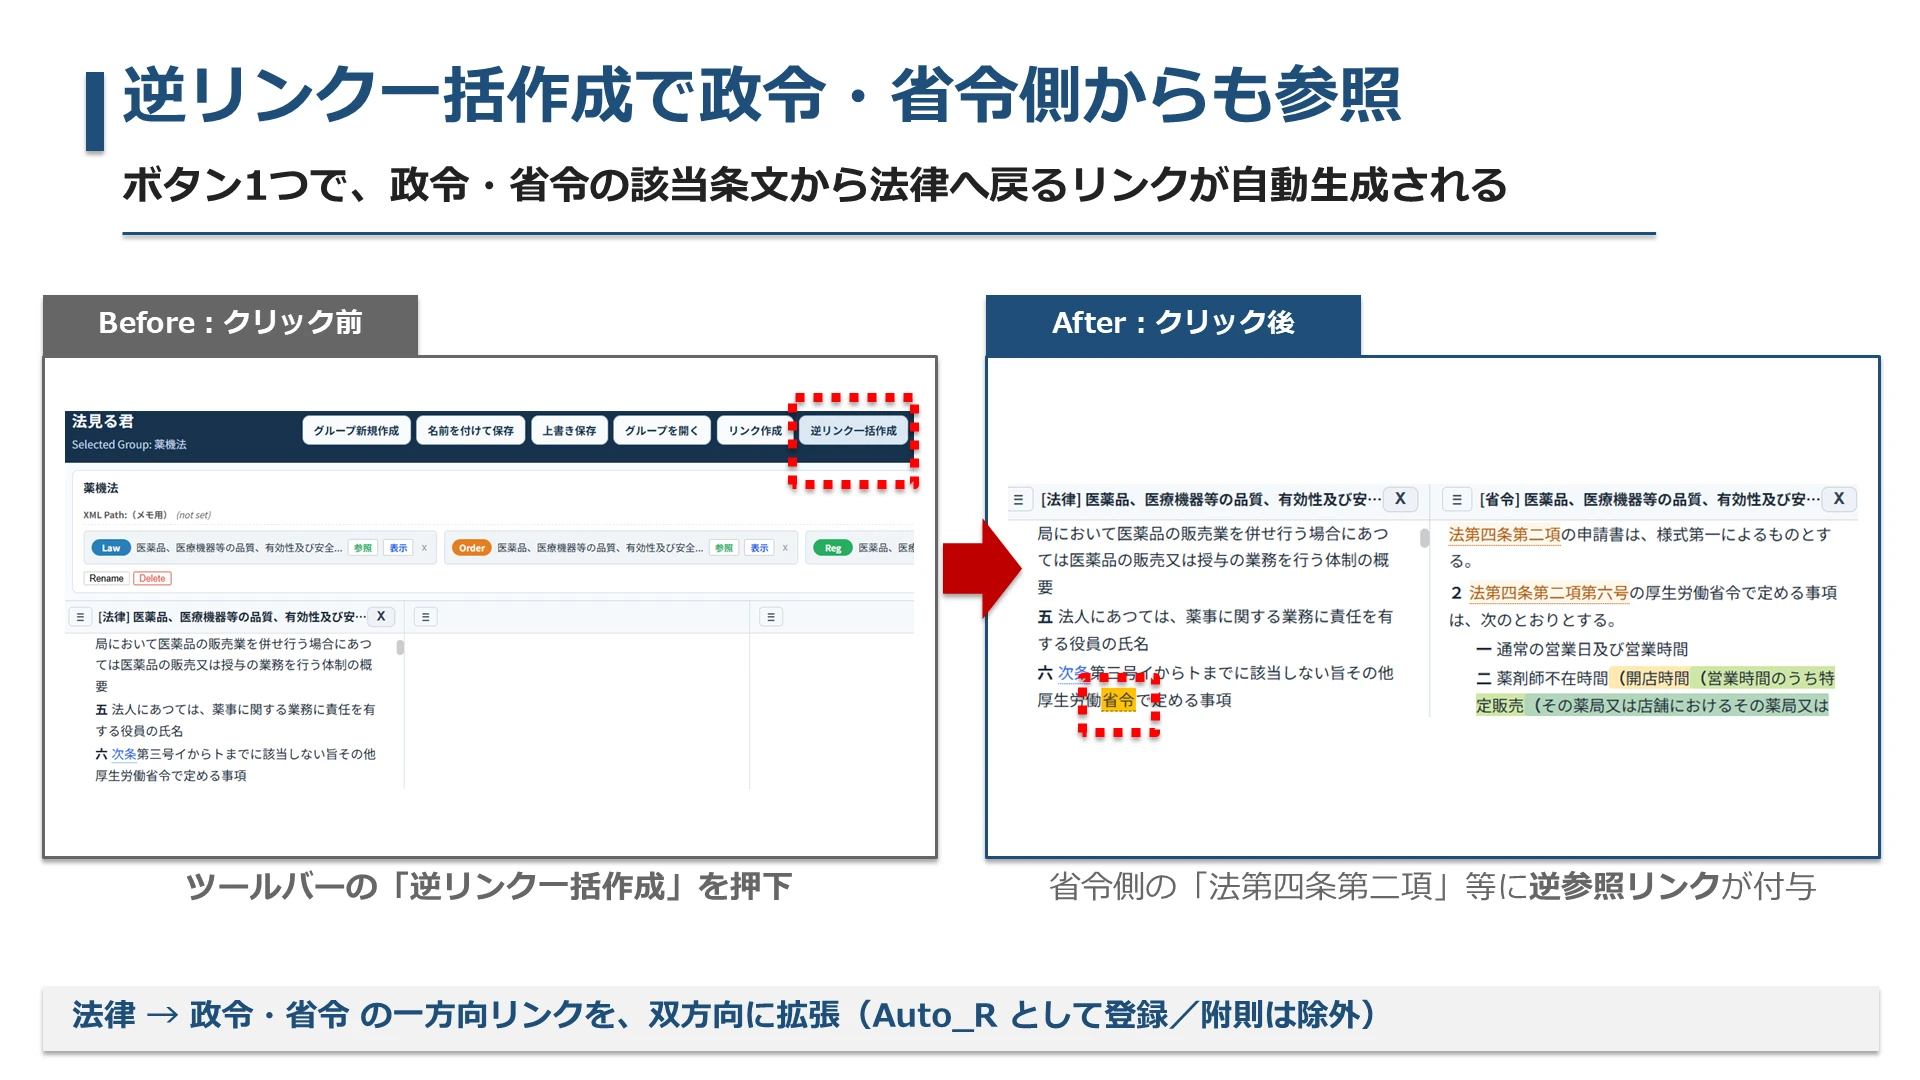Follow 法第四条第二項 link in 省令 pane
1920x1080 pixels.
click(x=1504, y=534)
